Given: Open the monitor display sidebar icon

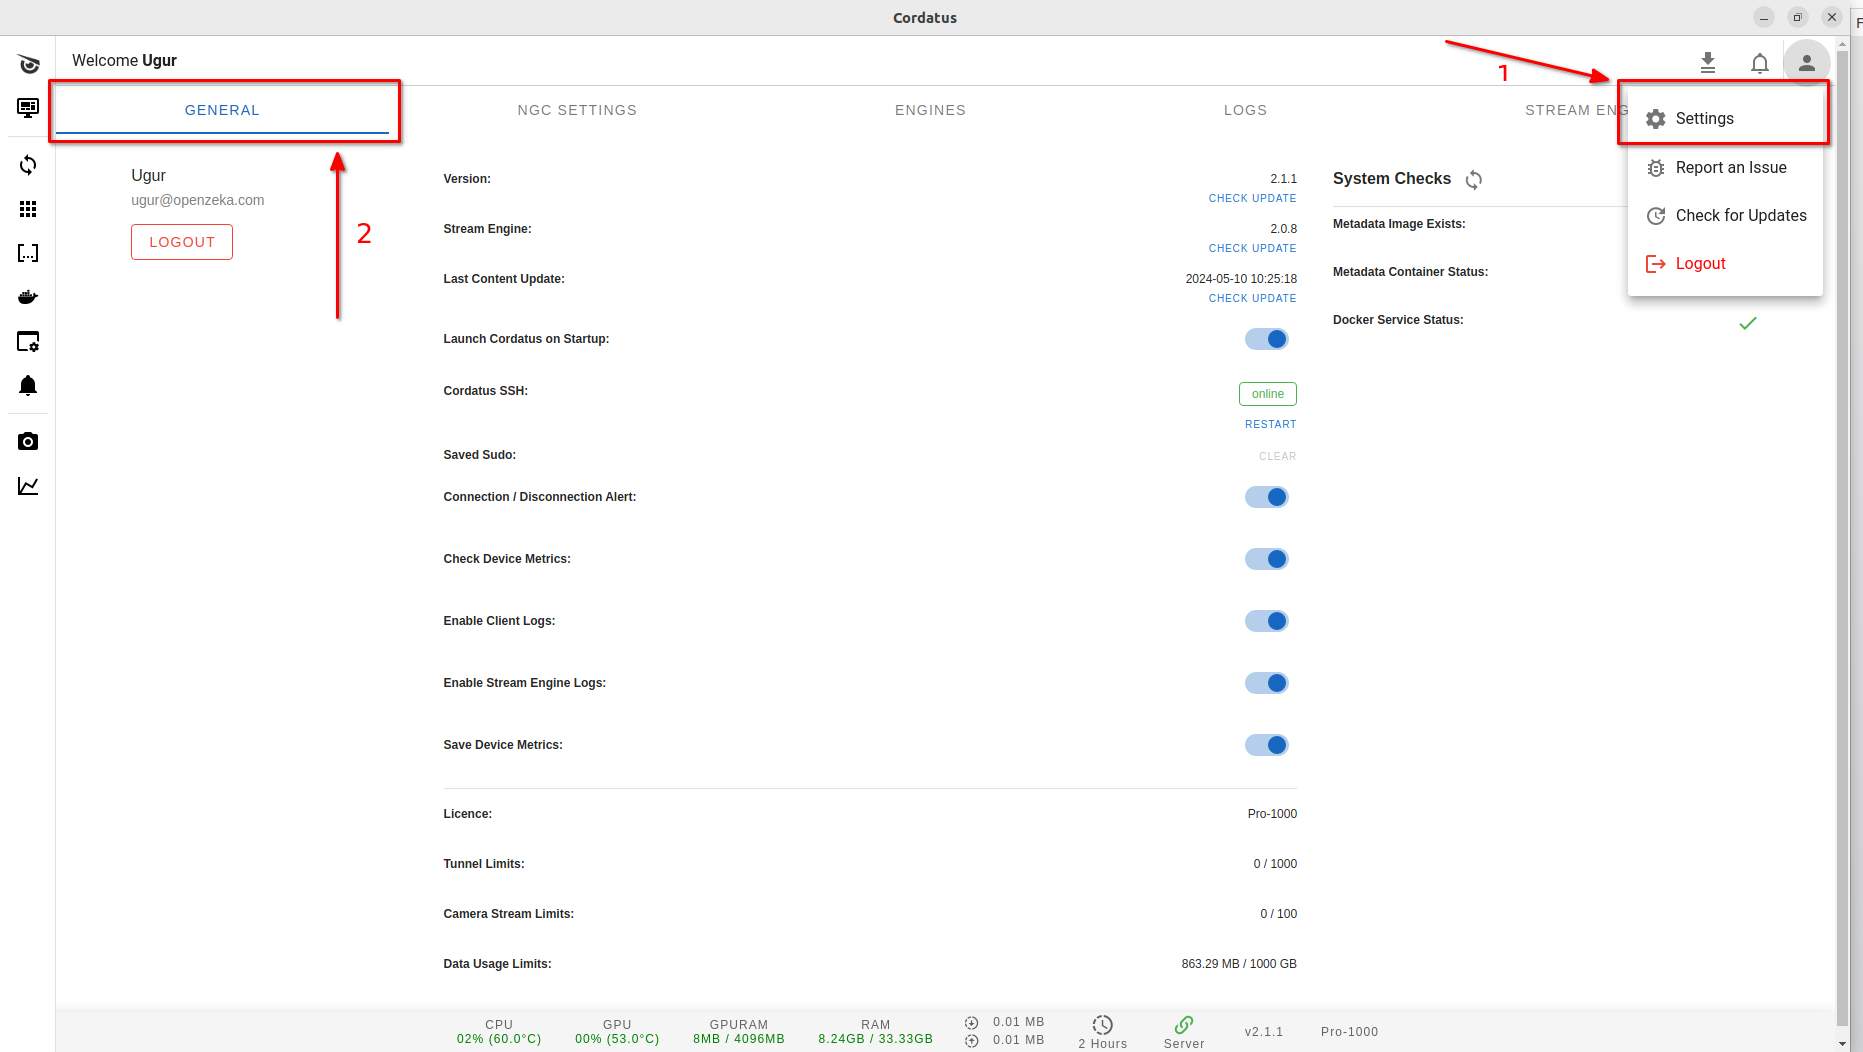Looking at the screenshot, I should point(28,108).
